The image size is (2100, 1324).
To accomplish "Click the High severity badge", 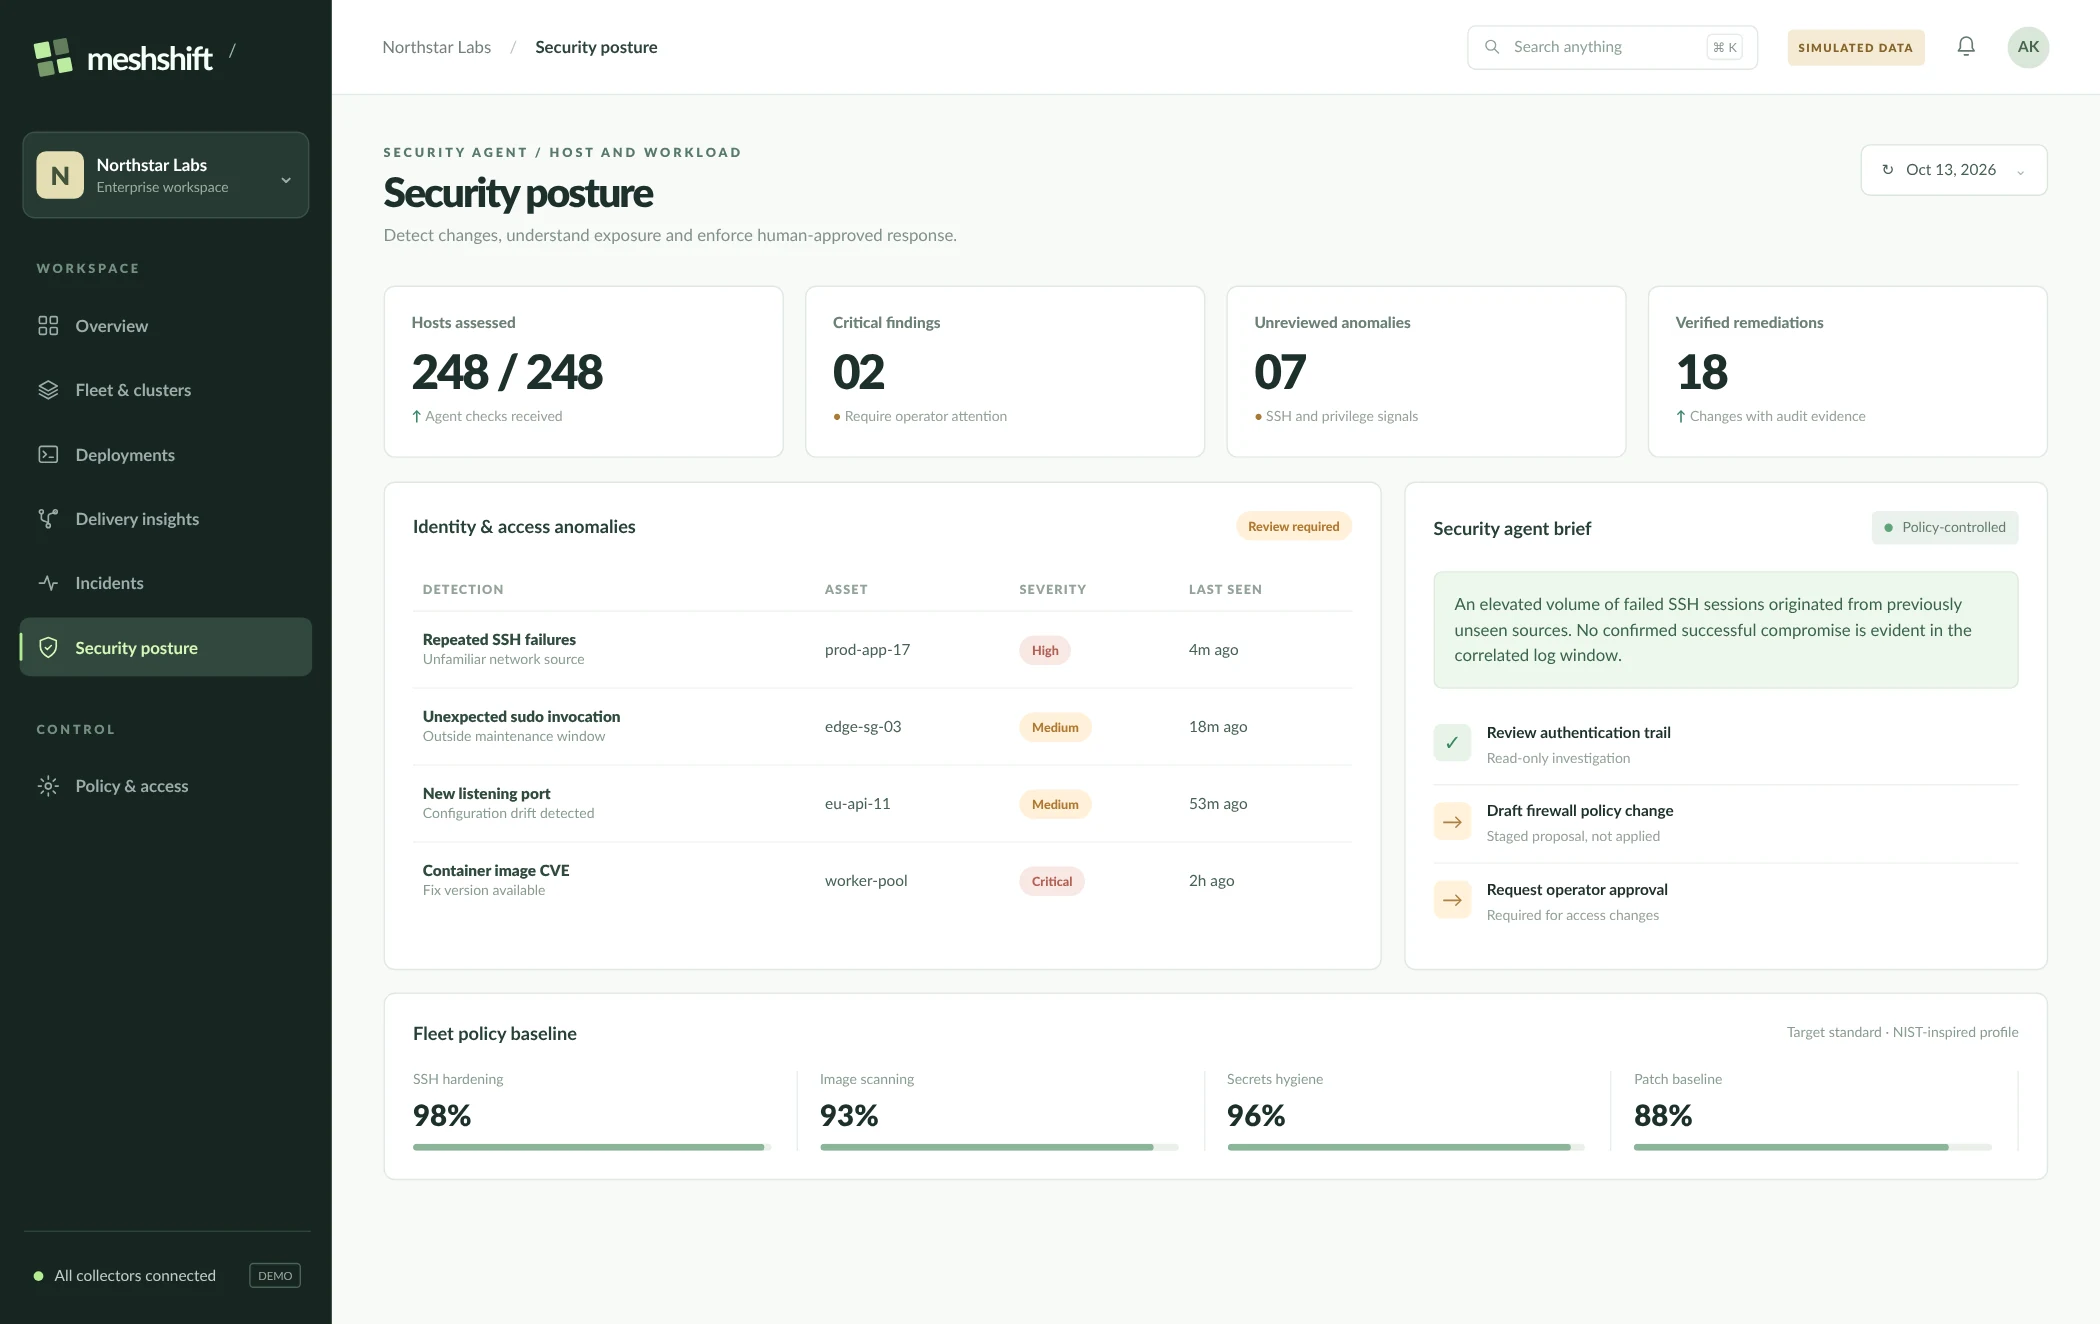I will [x=1045, y=650].
